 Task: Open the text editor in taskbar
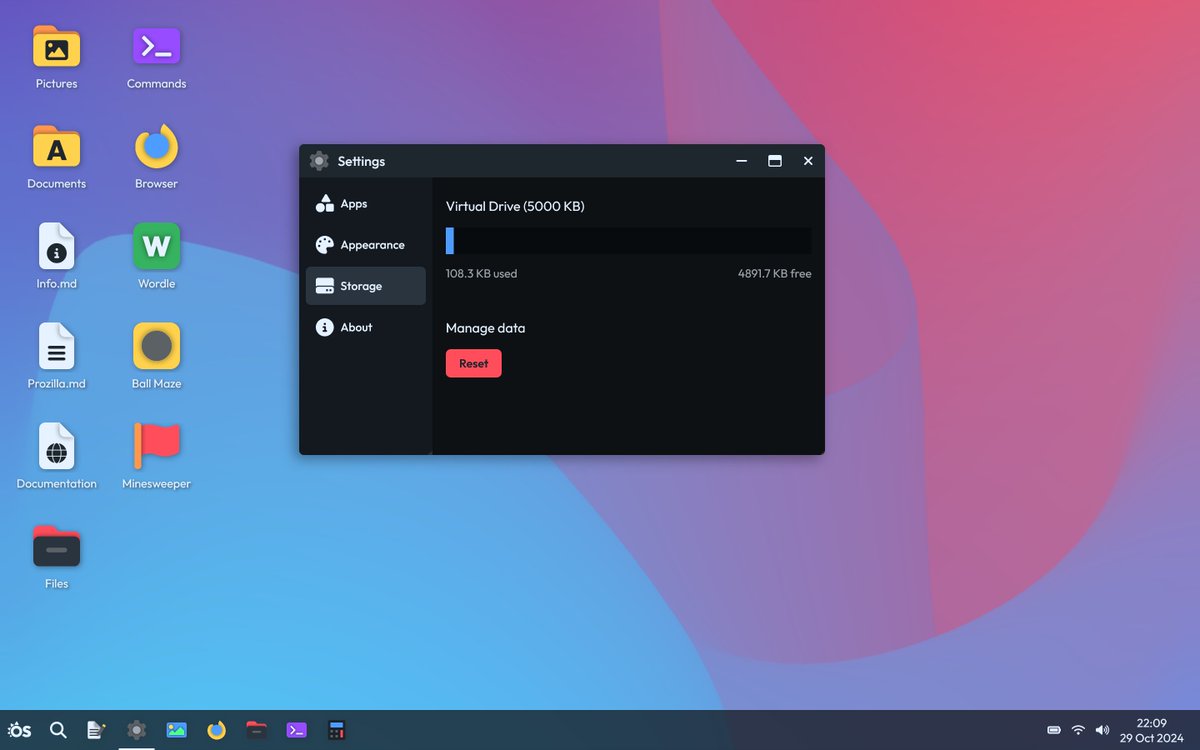click(x=97, y=730)
